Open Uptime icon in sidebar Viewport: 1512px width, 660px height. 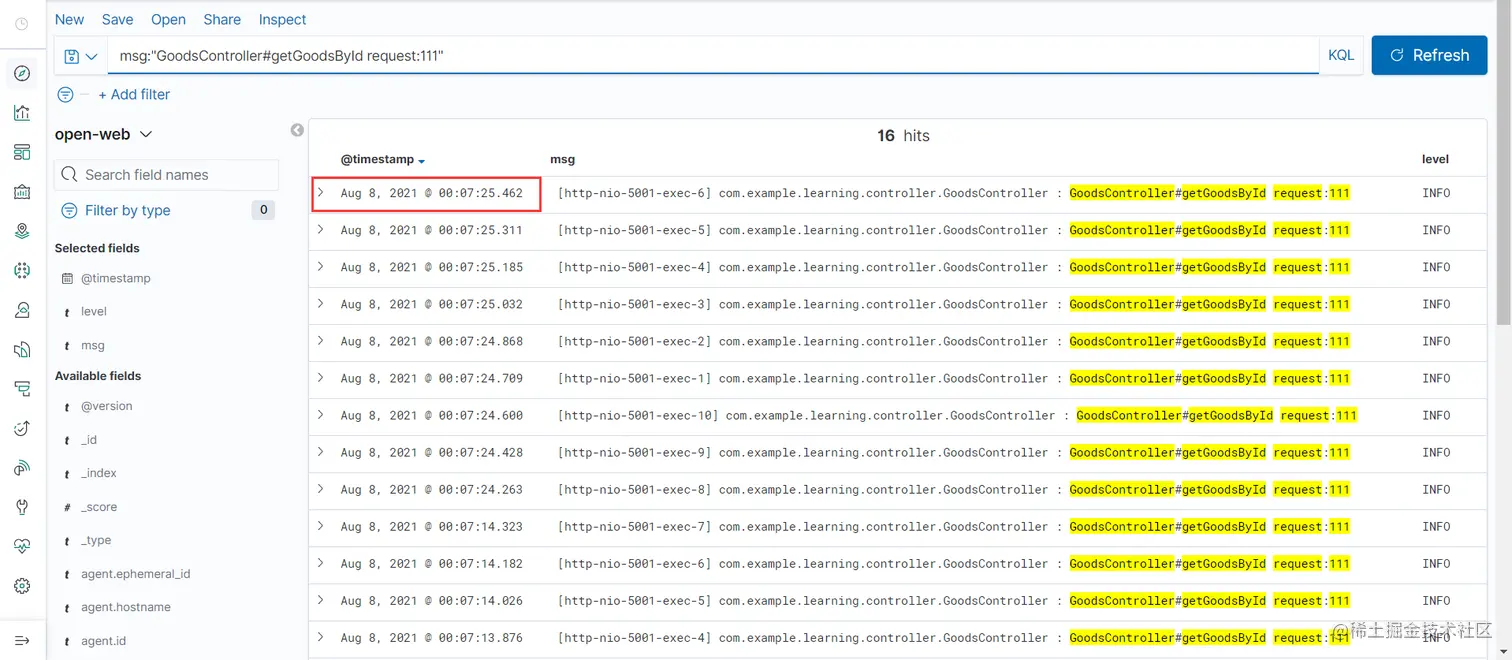(22, 428)
